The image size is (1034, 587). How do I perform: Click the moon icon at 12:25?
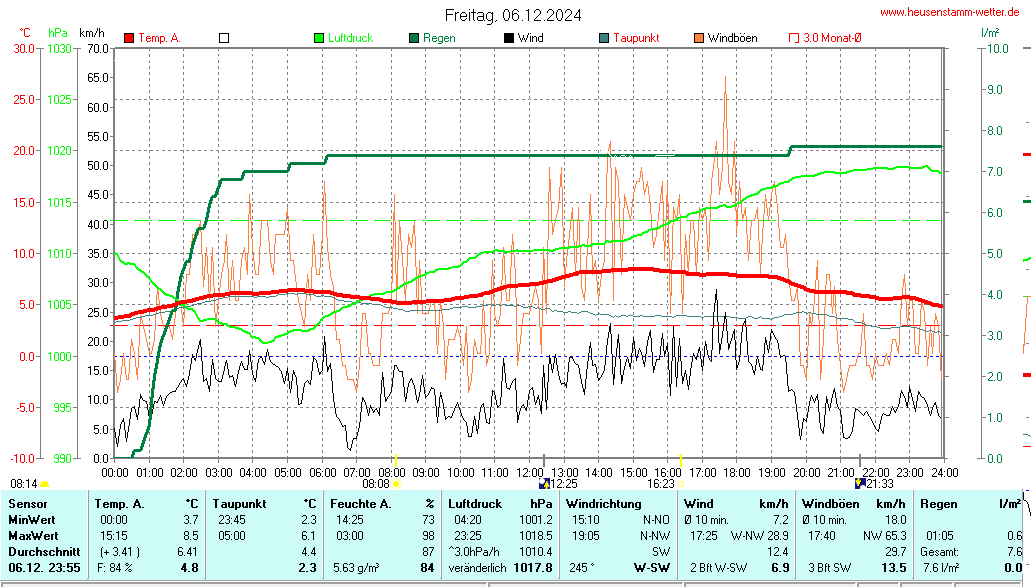pyautogui.click(x=544, y=484)
